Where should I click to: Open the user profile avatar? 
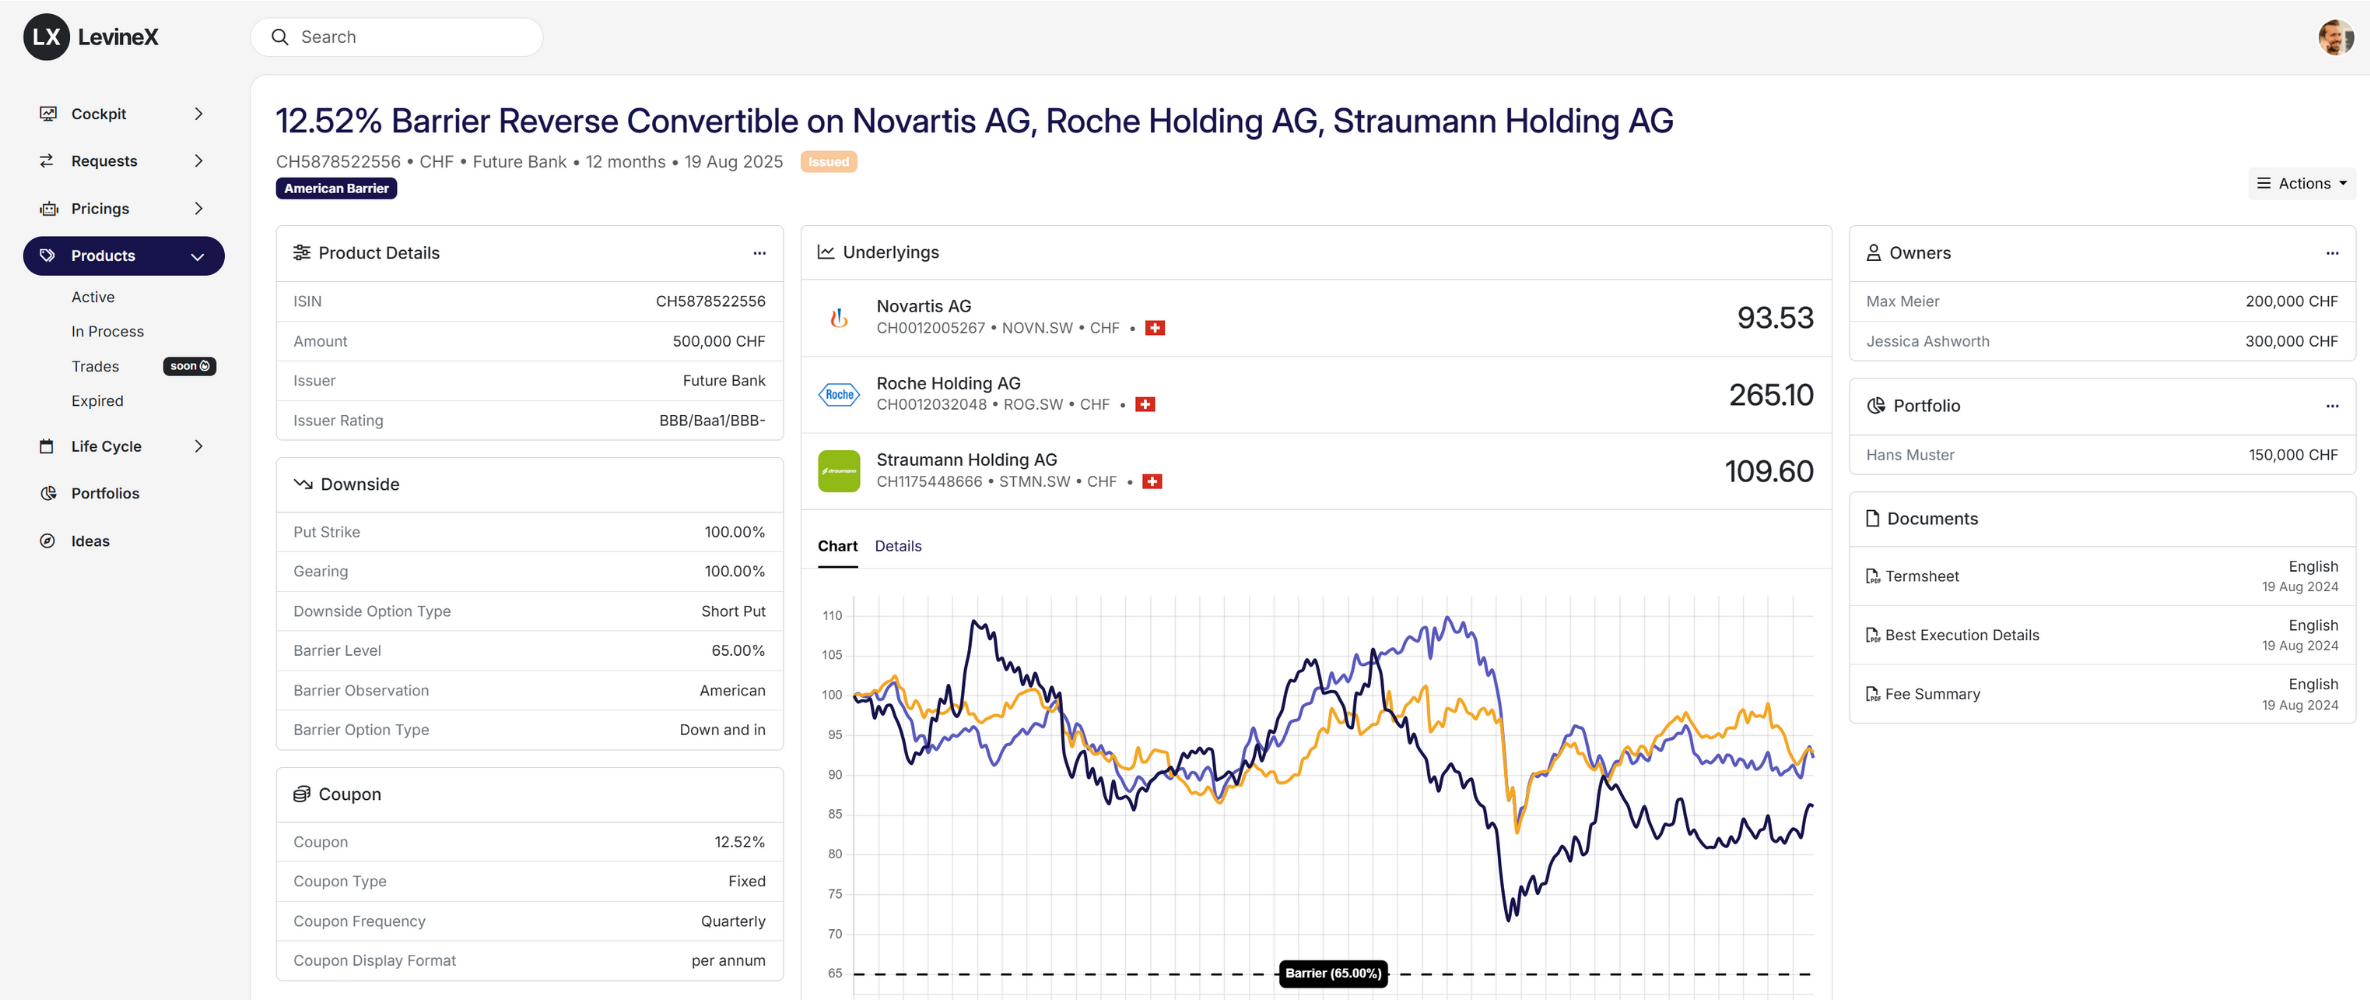tap(2336, 37)
